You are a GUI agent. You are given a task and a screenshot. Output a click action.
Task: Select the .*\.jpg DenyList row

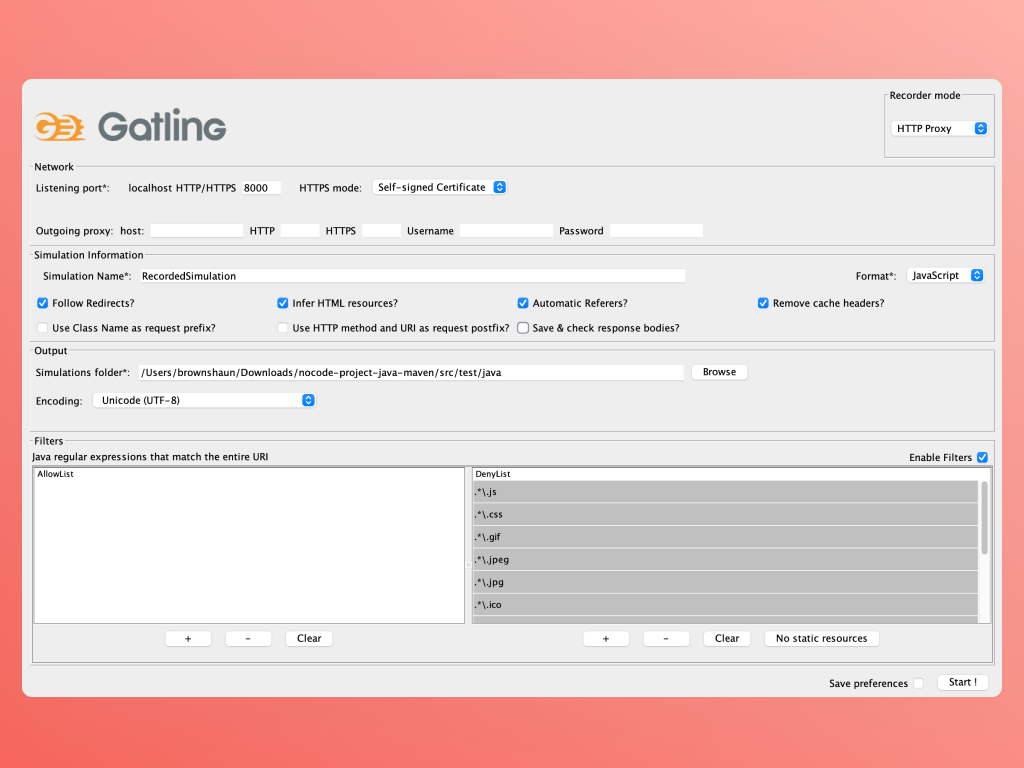pos(725,582)
